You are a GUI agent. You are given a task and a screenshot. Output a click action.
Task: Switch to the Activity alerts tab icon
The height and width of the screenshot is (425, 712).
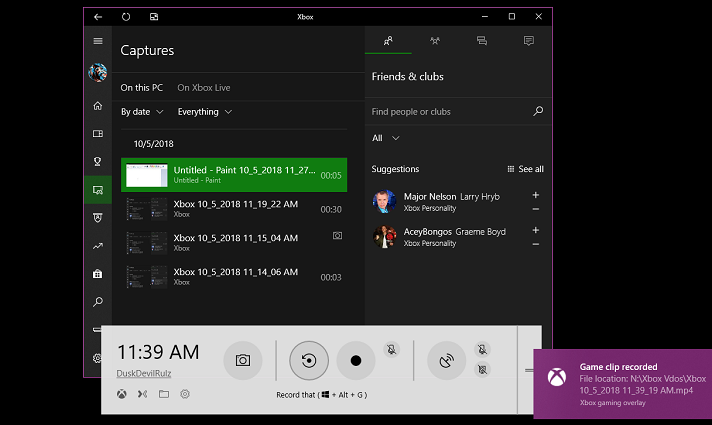pos(529,41)
